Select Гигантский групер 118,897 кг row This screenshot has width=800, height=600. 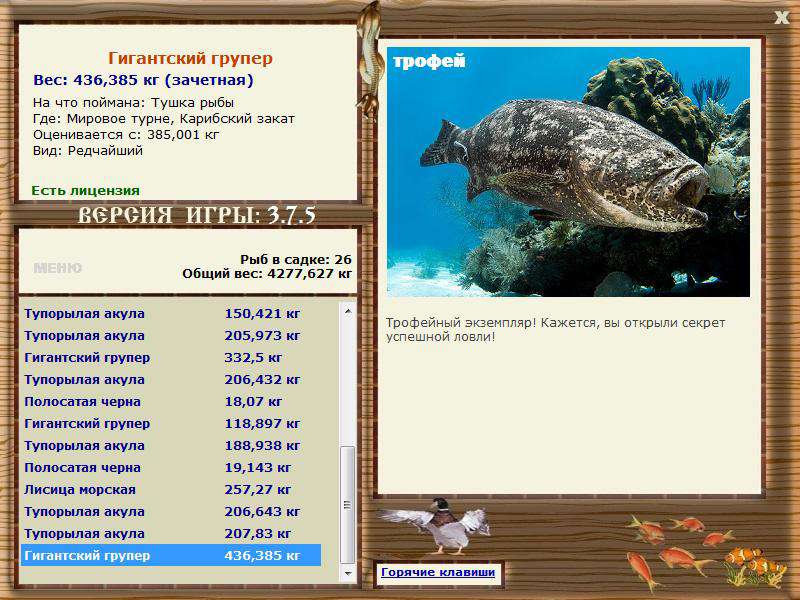(171, 423)
